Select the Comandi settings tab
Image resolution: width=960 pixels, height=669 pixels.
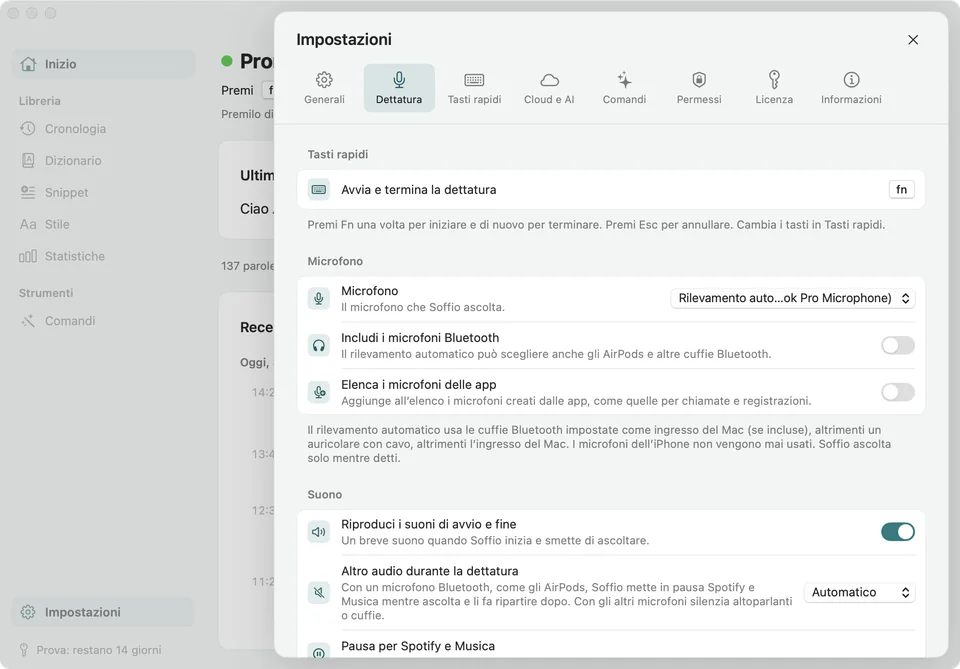624,88
